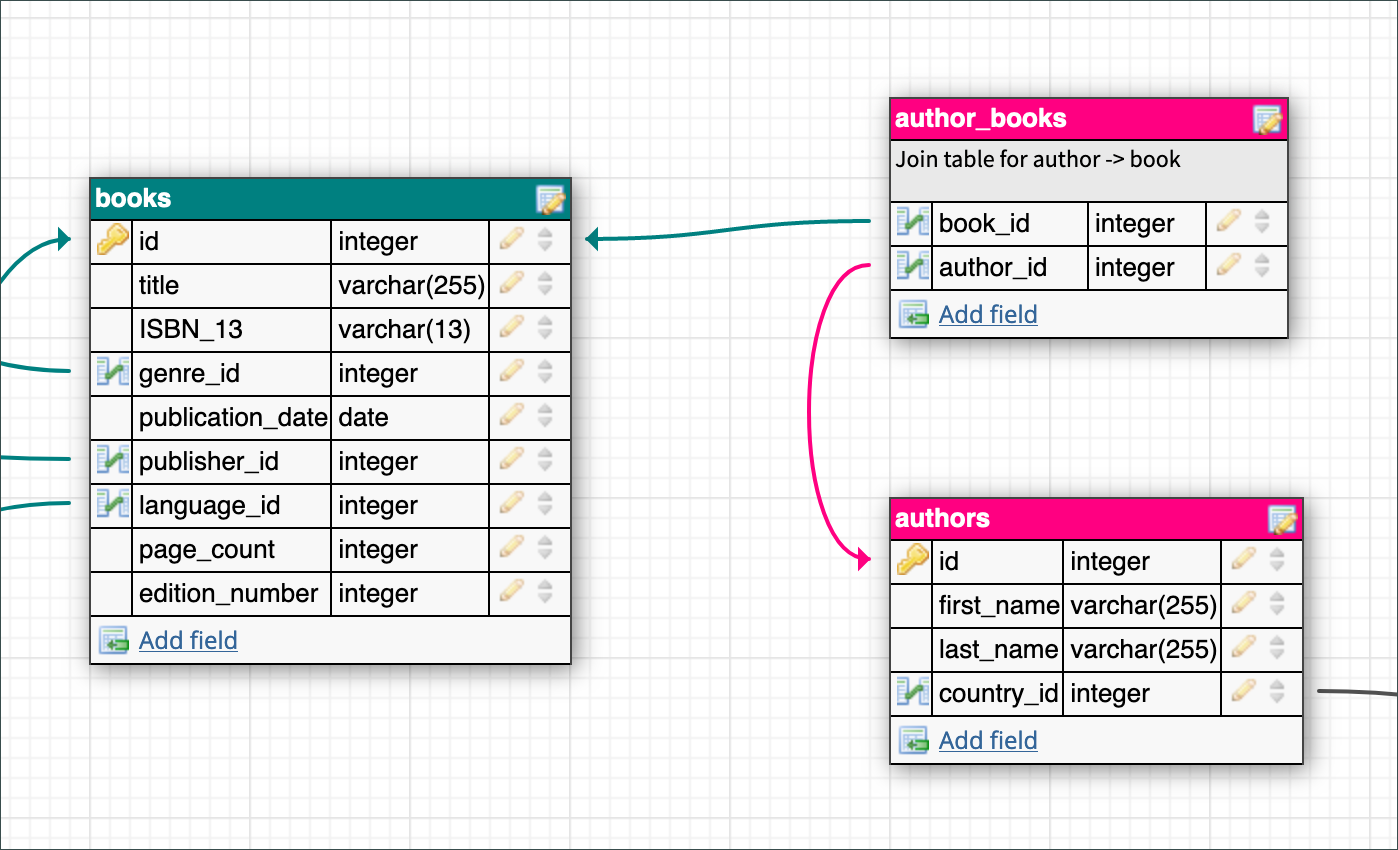Click the varchar(255) type of title
Viewport: 1398px width, 850px height.
pyautogui.click(x=410, y=285)
